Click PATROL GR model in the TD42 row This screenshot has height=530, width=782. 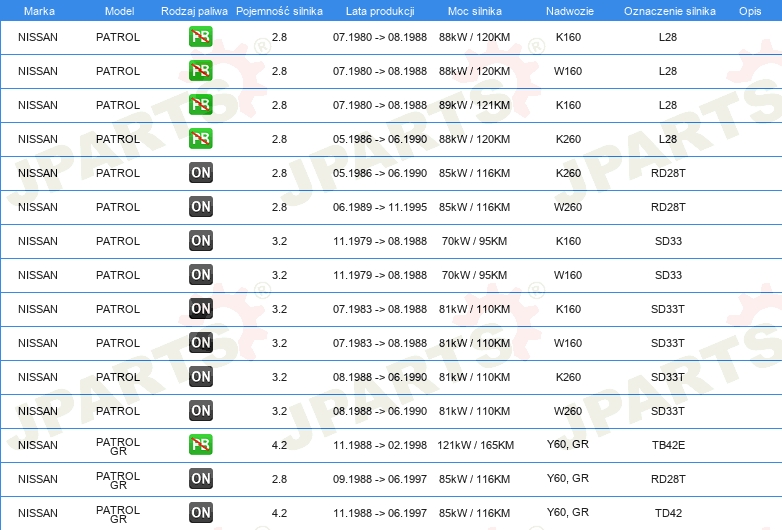point(118,514)
